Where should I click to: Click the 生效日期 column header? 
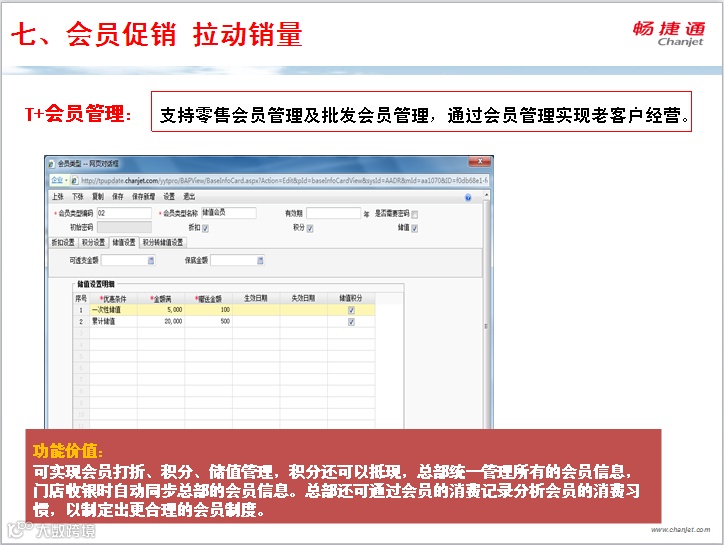tap(256, 298)
